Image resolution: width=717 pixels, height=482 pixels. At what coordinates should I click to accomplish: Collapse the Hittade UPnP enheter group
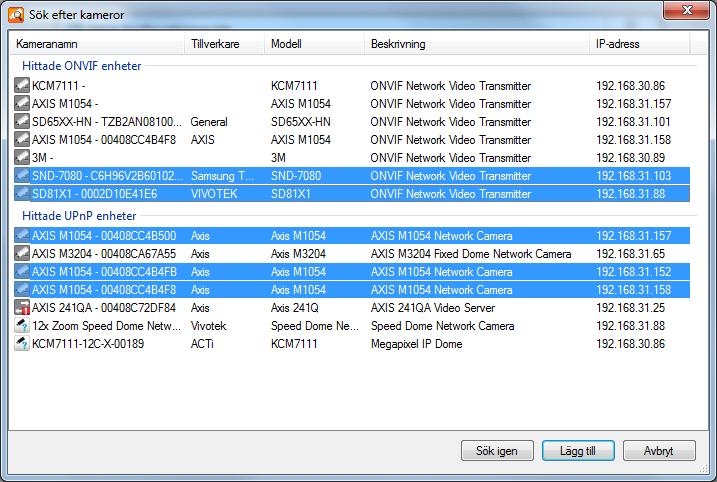(79, 216)
